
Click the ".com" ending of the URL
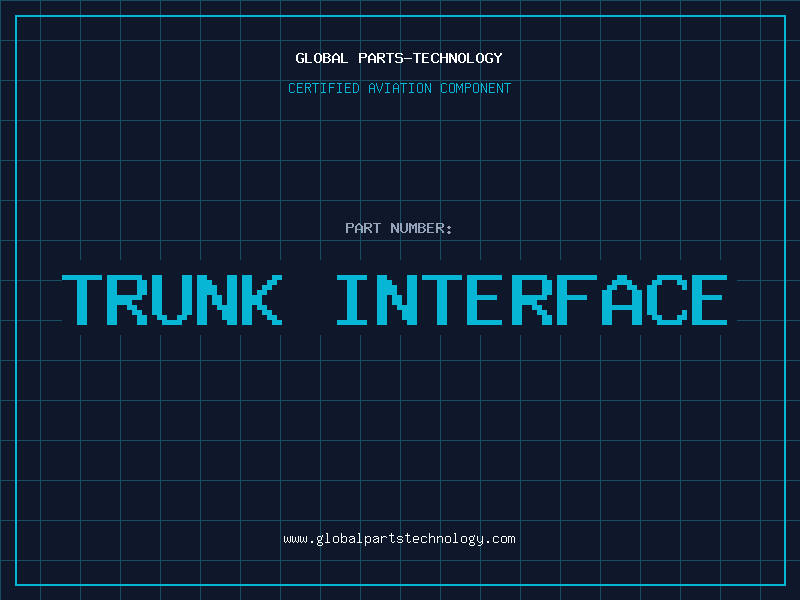[501, 539]
